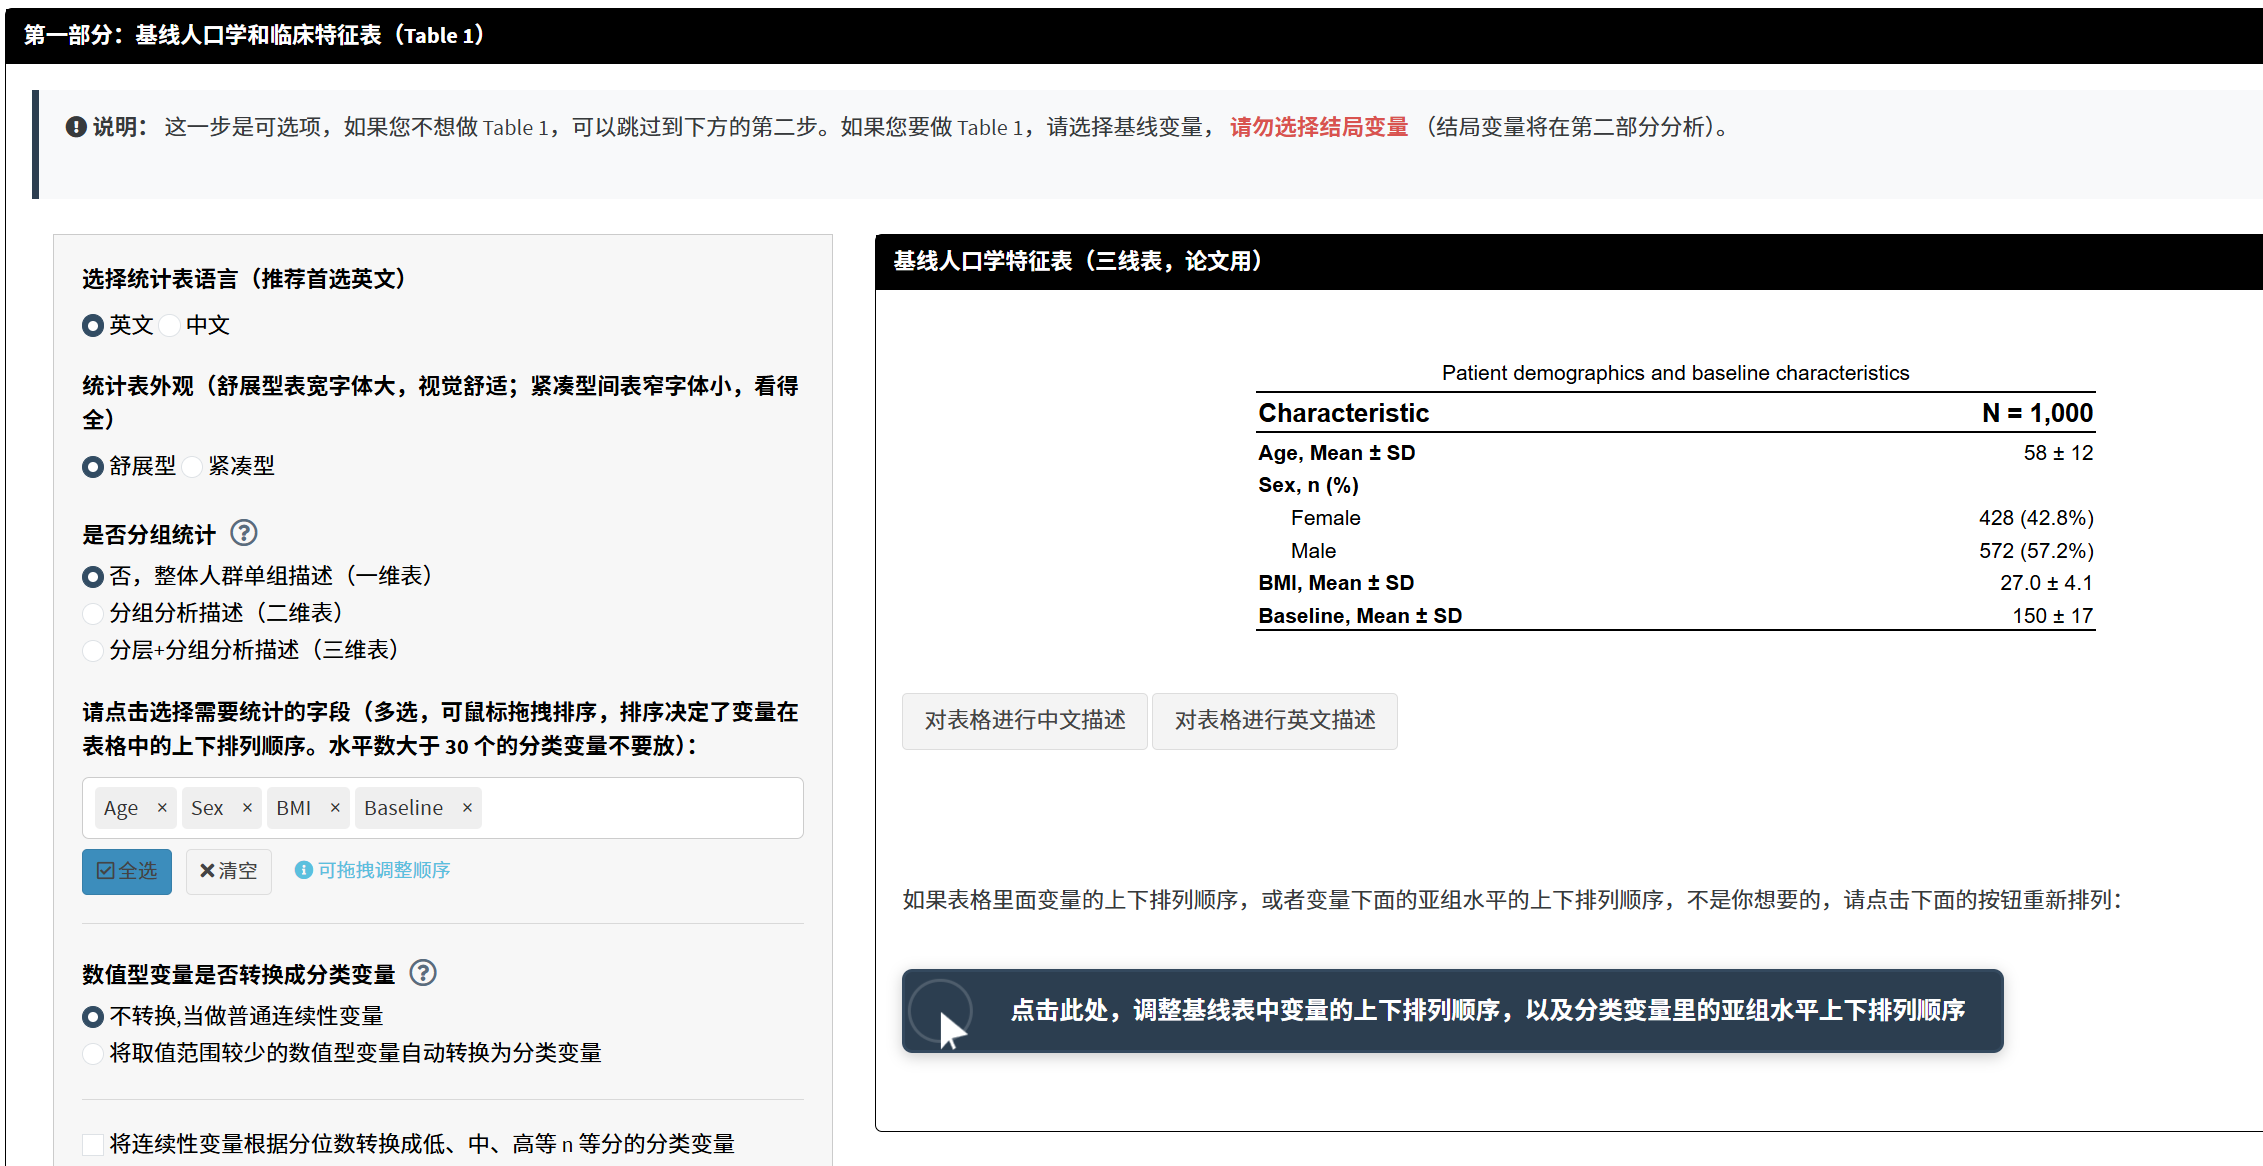
Task: Choose the 紧凑型 compact appearance
Action: pos(193,466)
